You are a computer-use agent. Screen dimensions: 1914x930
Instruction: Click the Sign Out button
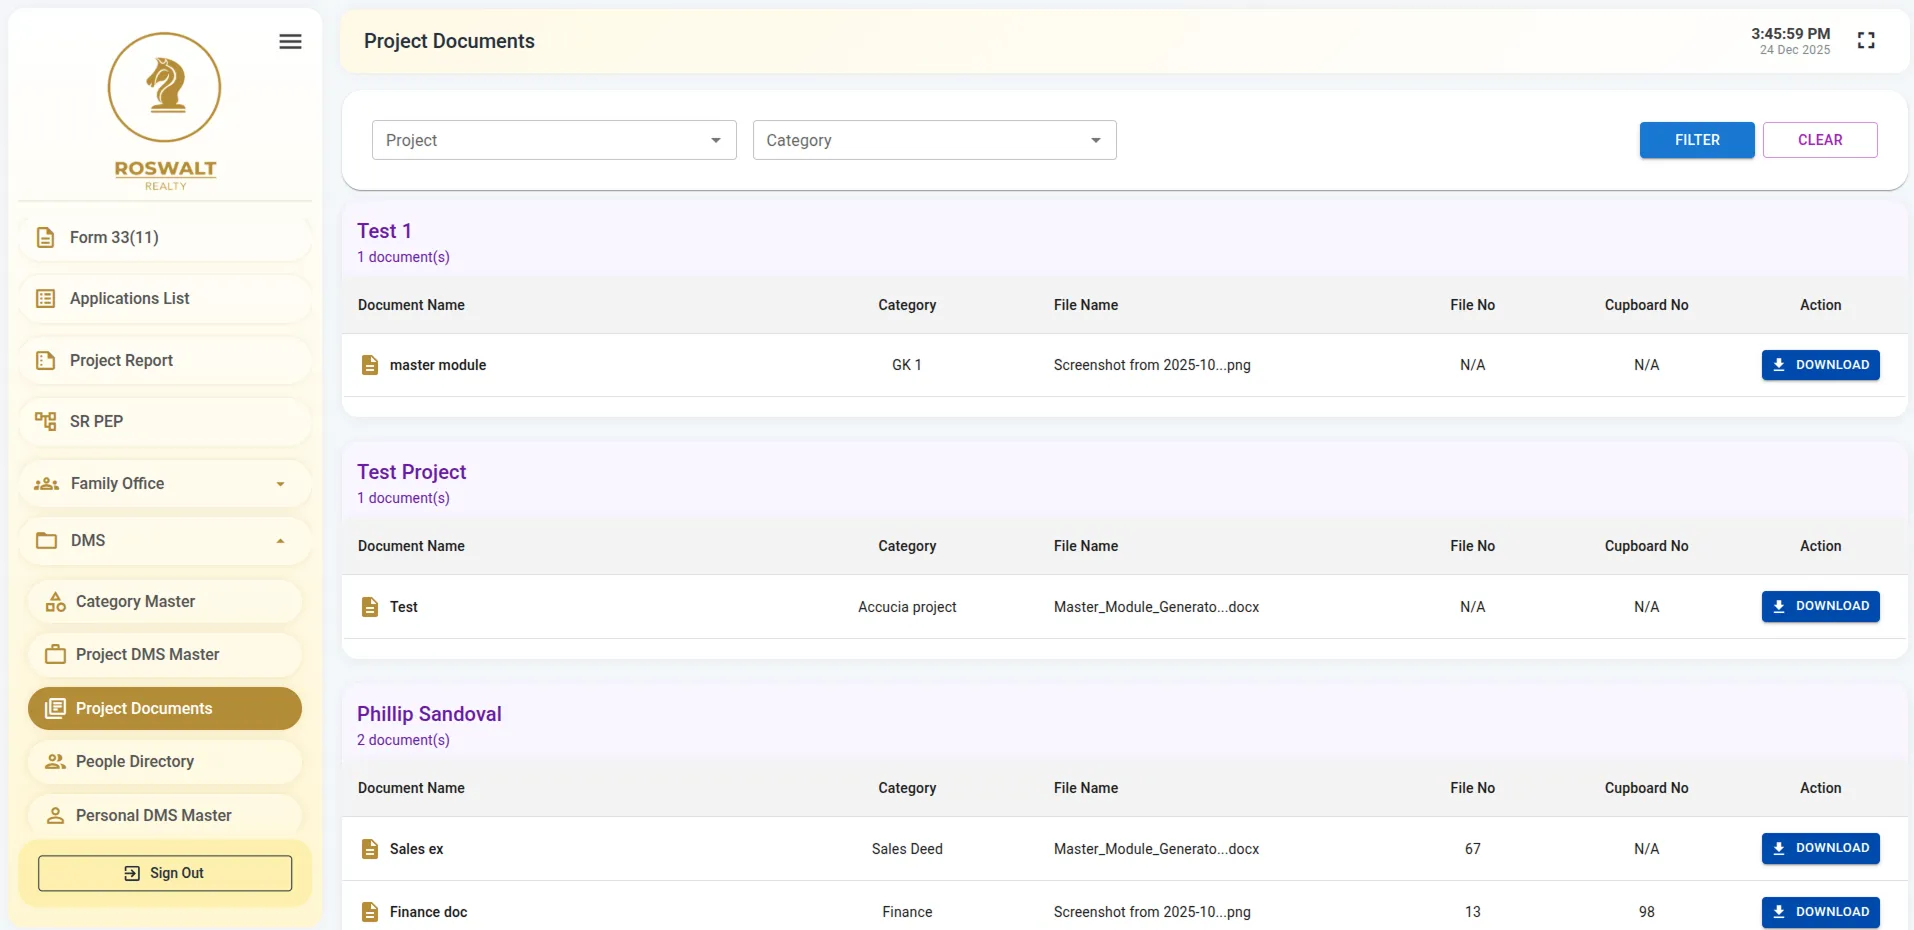165,872
